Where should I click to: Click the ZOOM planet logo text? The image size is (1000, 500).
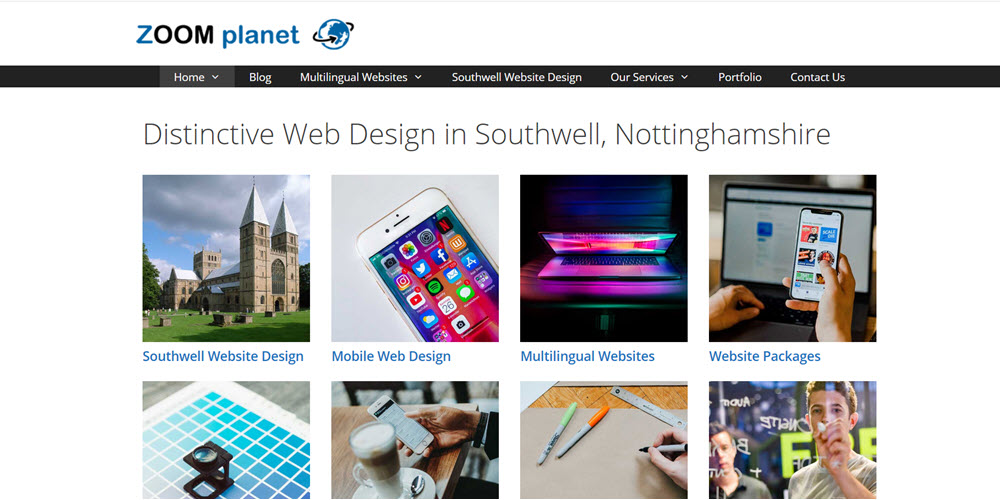tap(217, 36)
